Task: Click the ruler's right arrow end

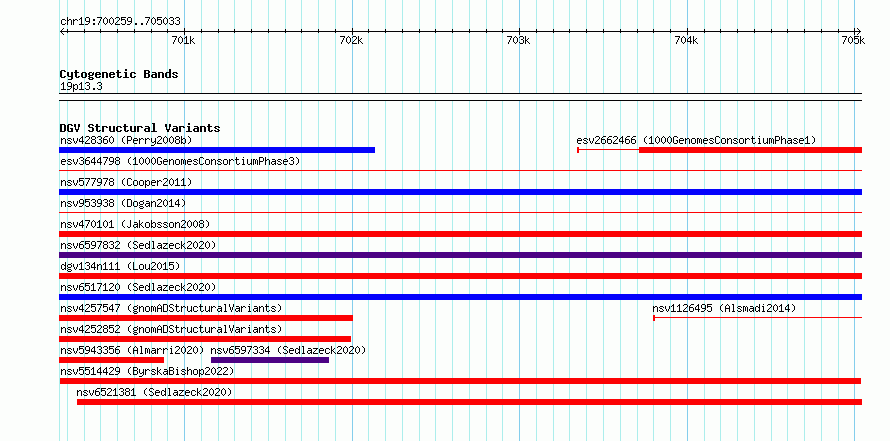Action: coord(859,31)
